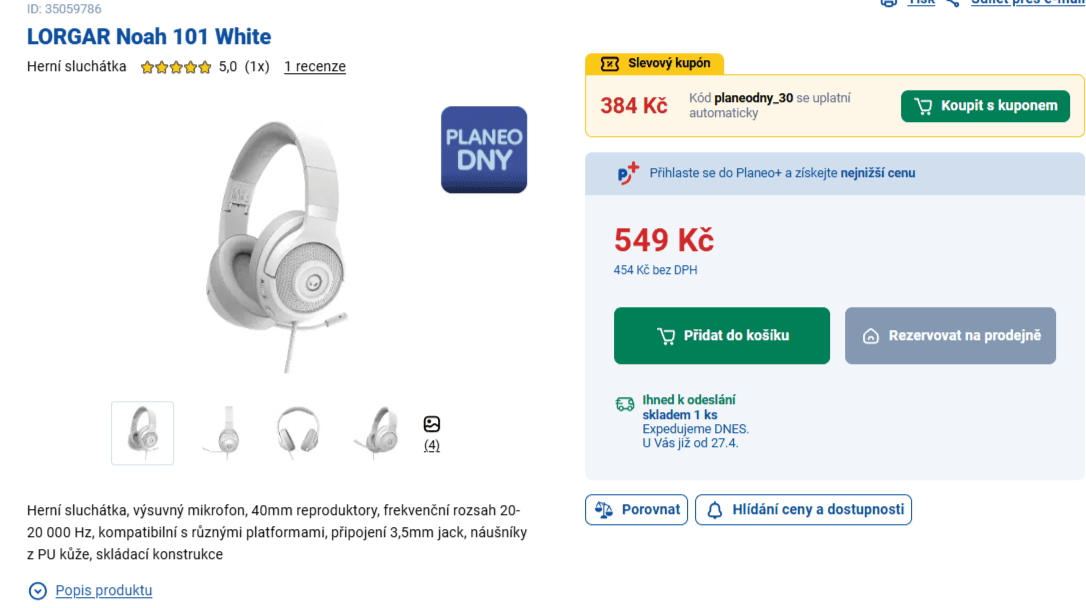
Task: Select the second headset thumbnail
Action: tap(220, 433)
